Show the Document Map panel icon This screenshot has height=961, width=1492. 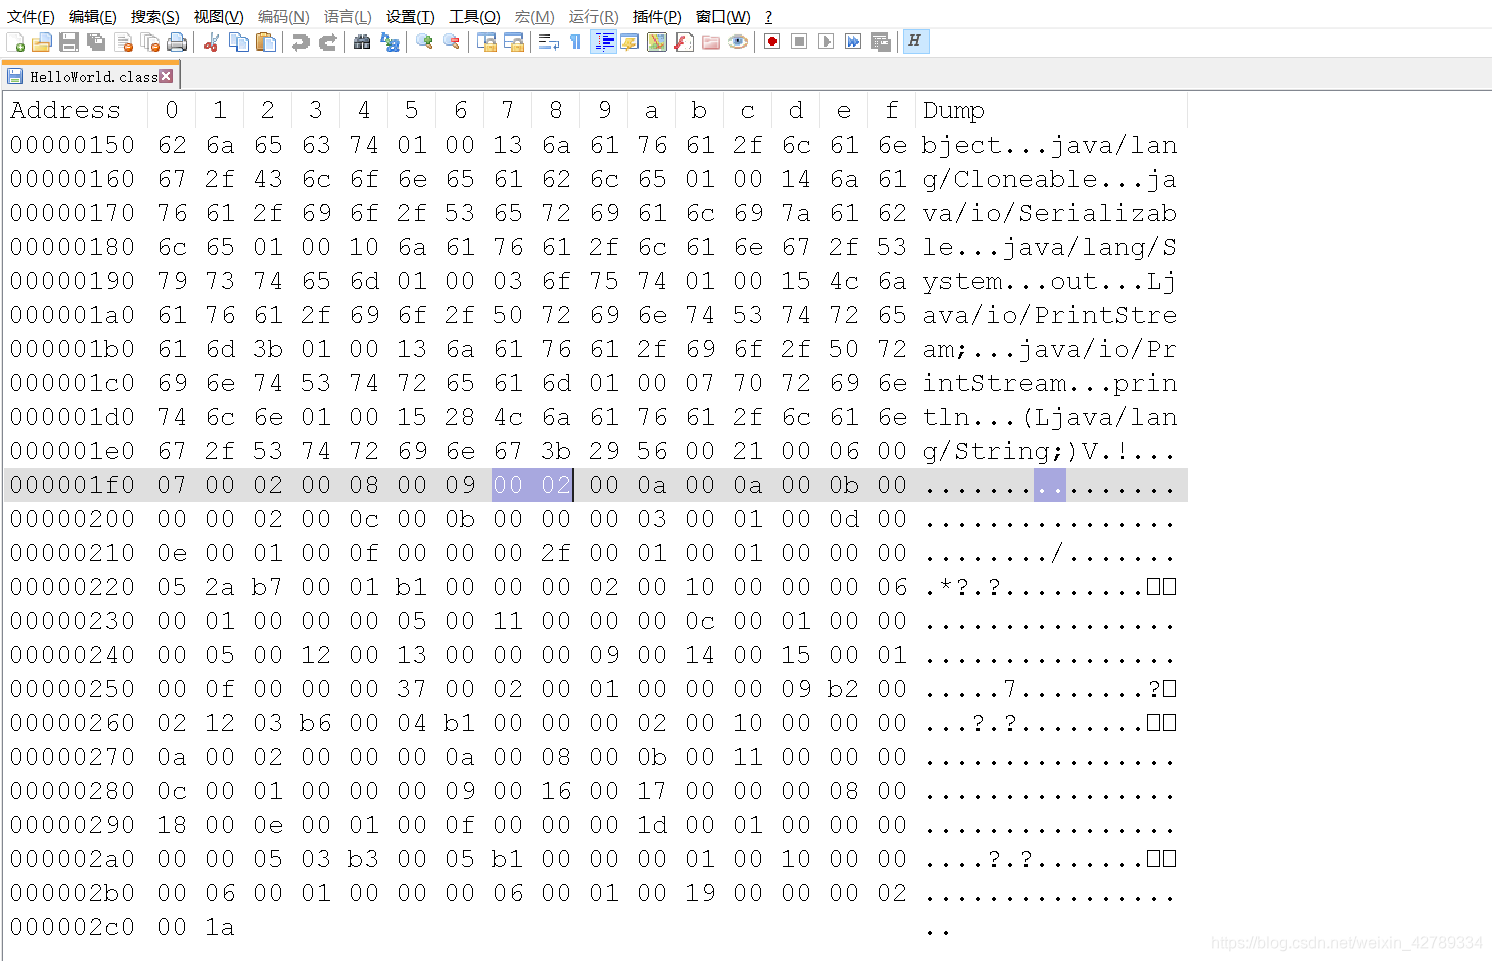pyautogui.click(x=657, y=42)
